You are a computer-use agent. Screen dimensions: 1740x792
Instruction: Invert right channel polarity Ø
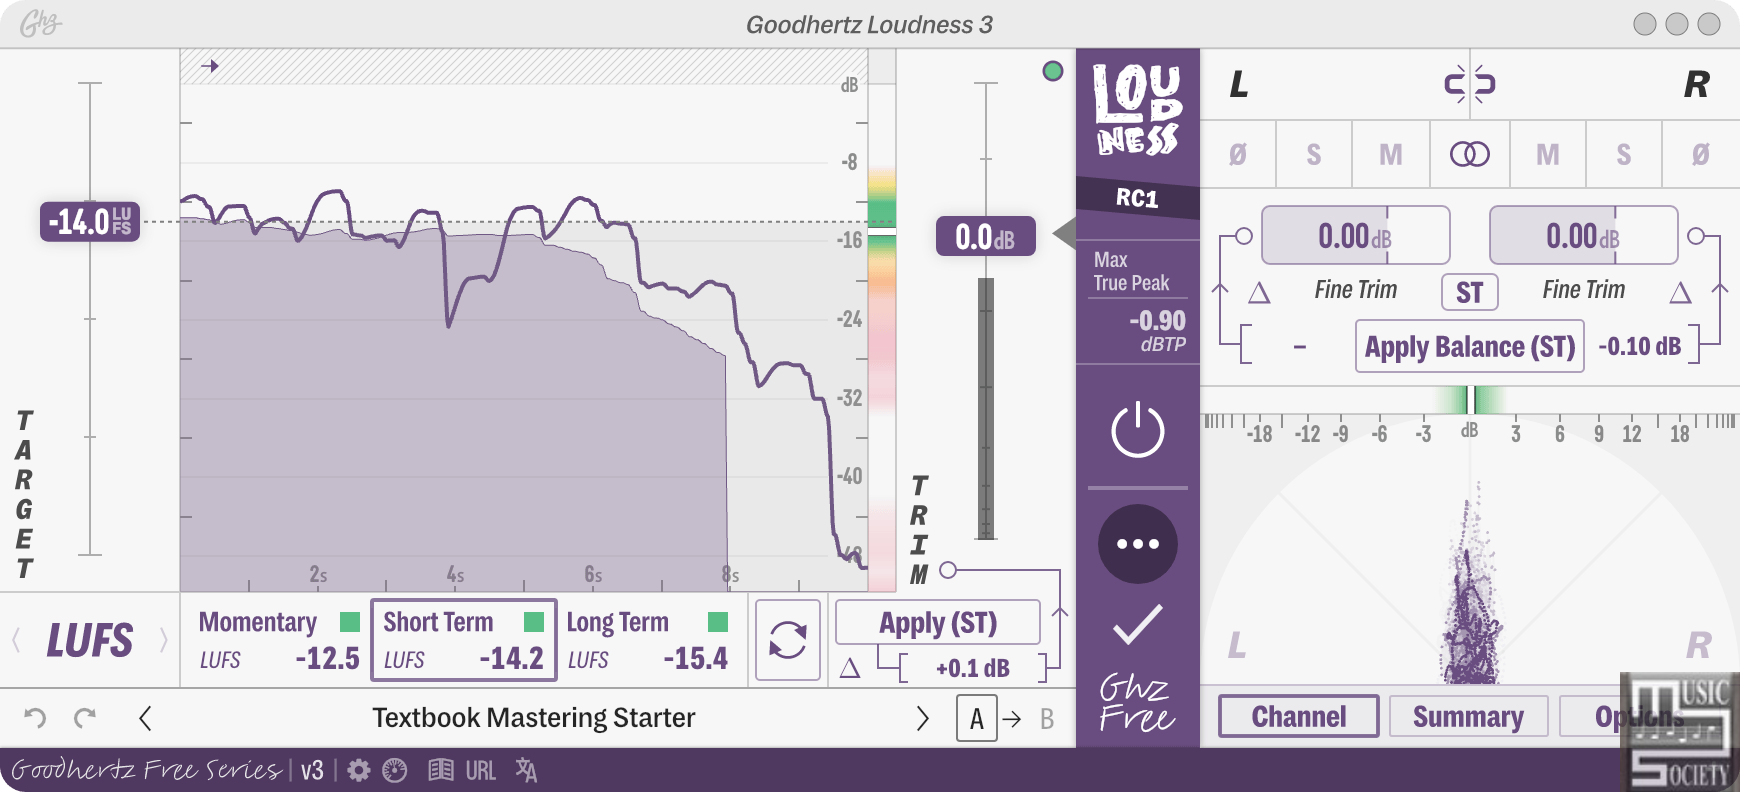tap(1700, 154)
